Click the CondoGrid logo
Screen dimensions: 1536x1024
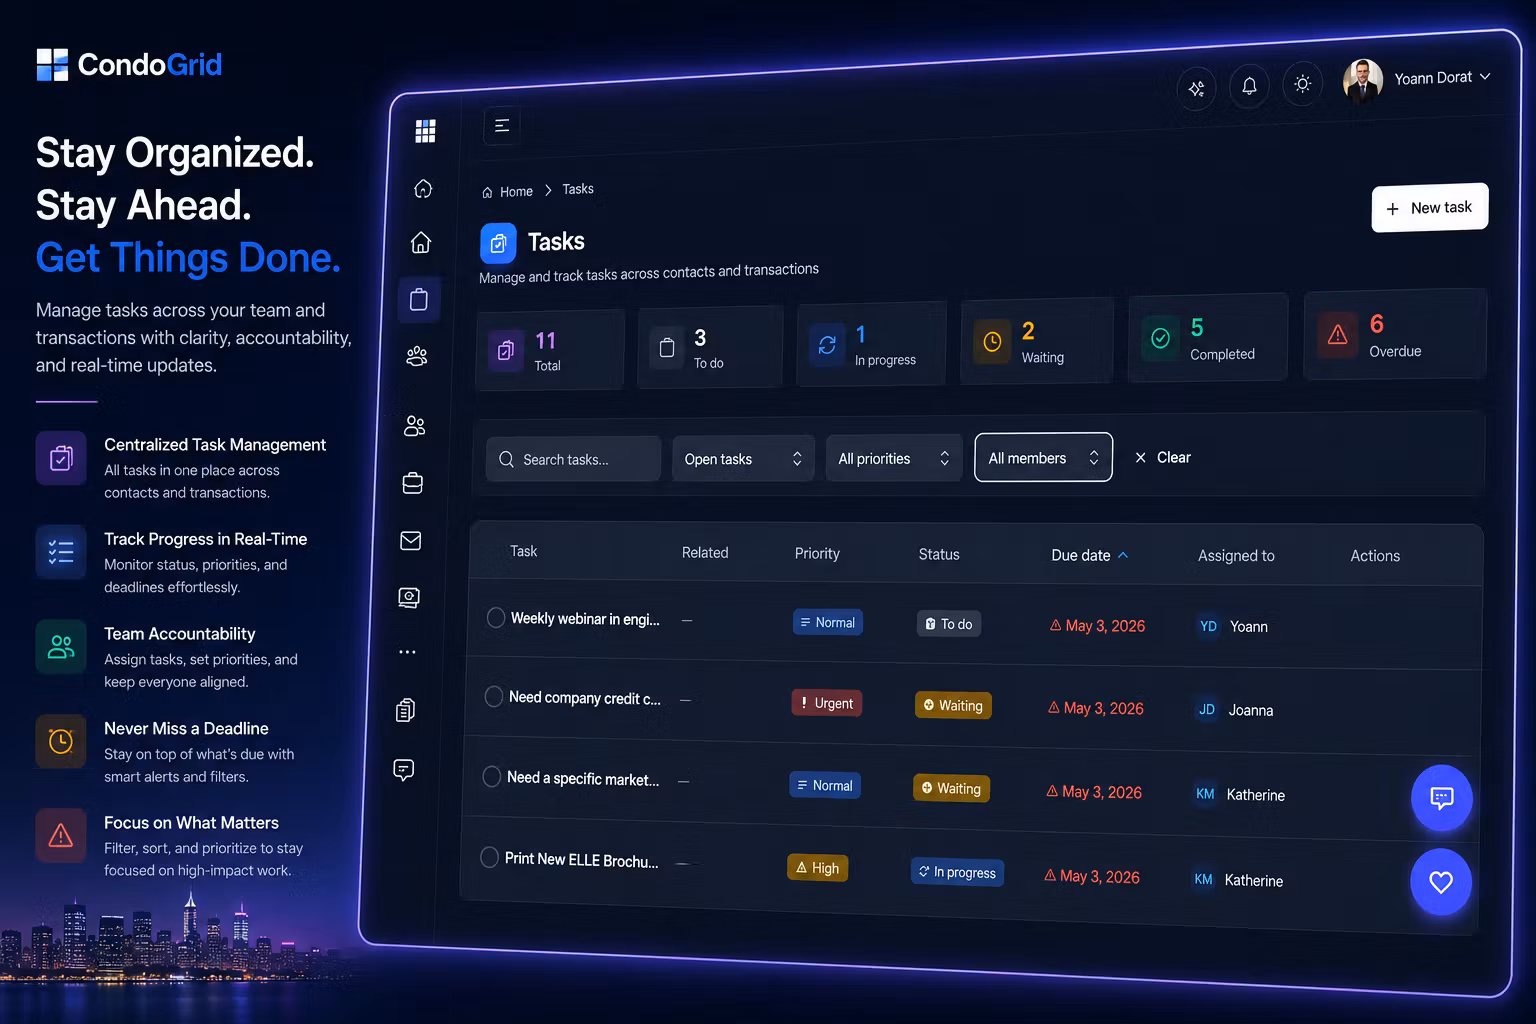(x=129, y=65)
